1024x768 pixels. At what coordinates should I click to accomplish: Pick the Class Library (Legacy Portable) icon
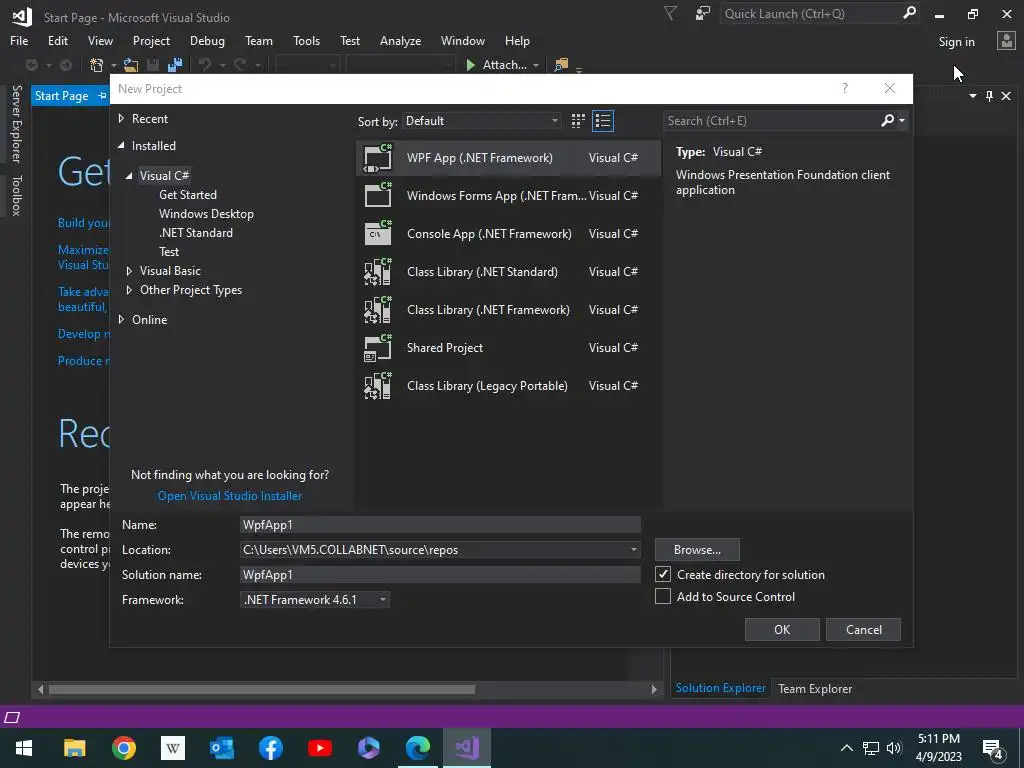coord(377,385)
